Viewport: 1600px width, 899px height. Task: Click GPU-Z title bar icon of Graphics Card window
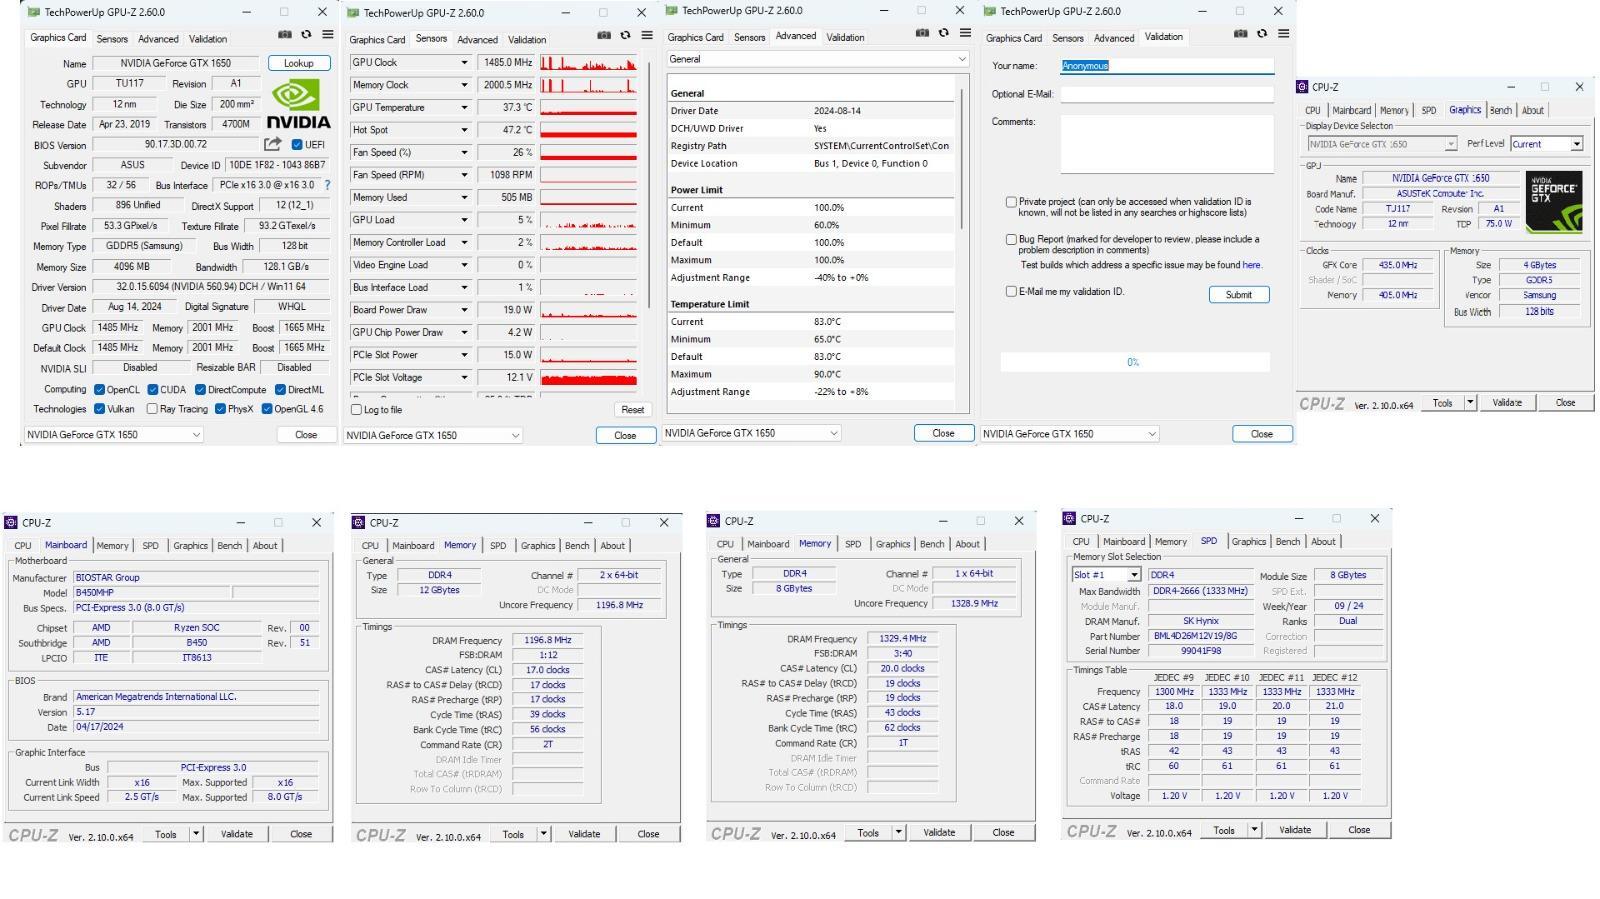point(34,12)
